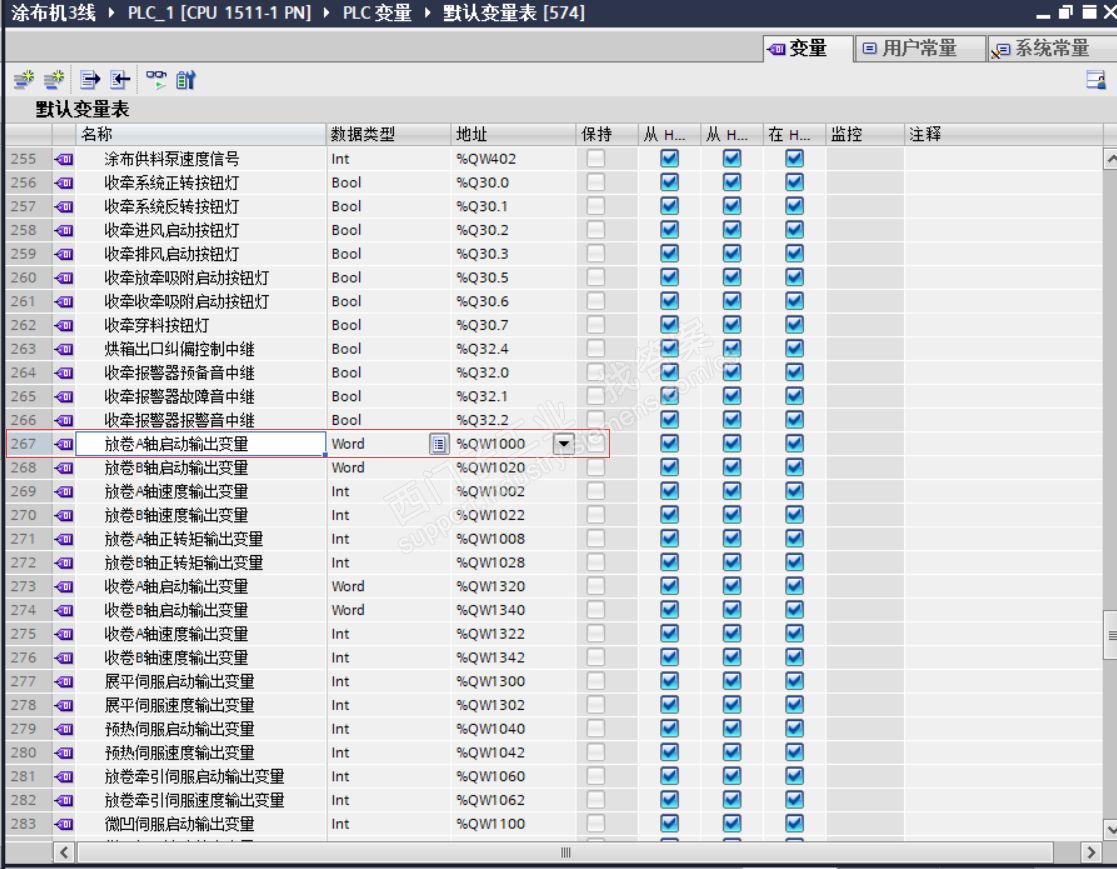Image resolution: width=1117 pixels, height=869 pixels.
Task: Click address %QW1320
Action: tap(491, 586)
